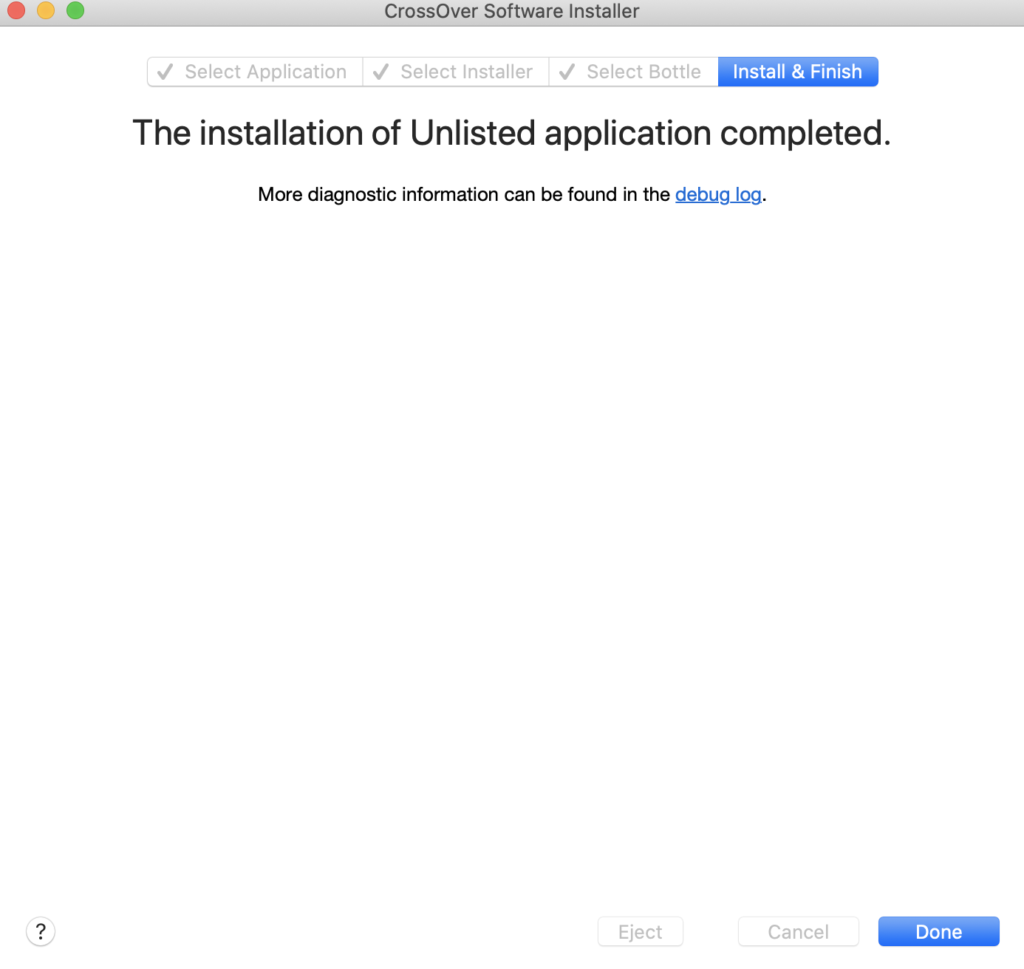Click the installation completed heading text
This screenshot has height=969, width=1024.
511,133
